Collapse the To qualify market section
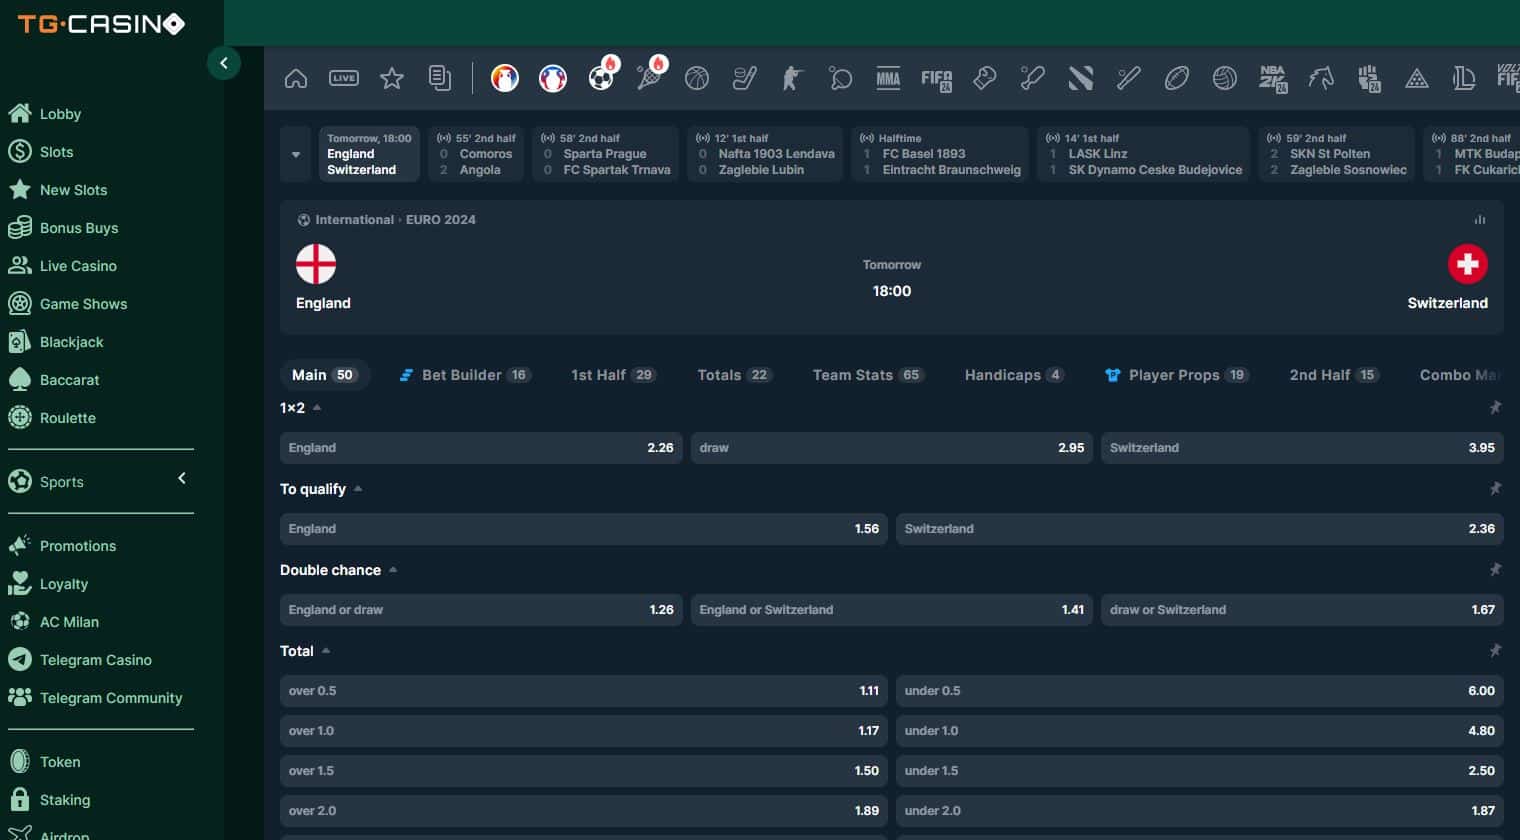1520x840 pixels. (358, 488)
